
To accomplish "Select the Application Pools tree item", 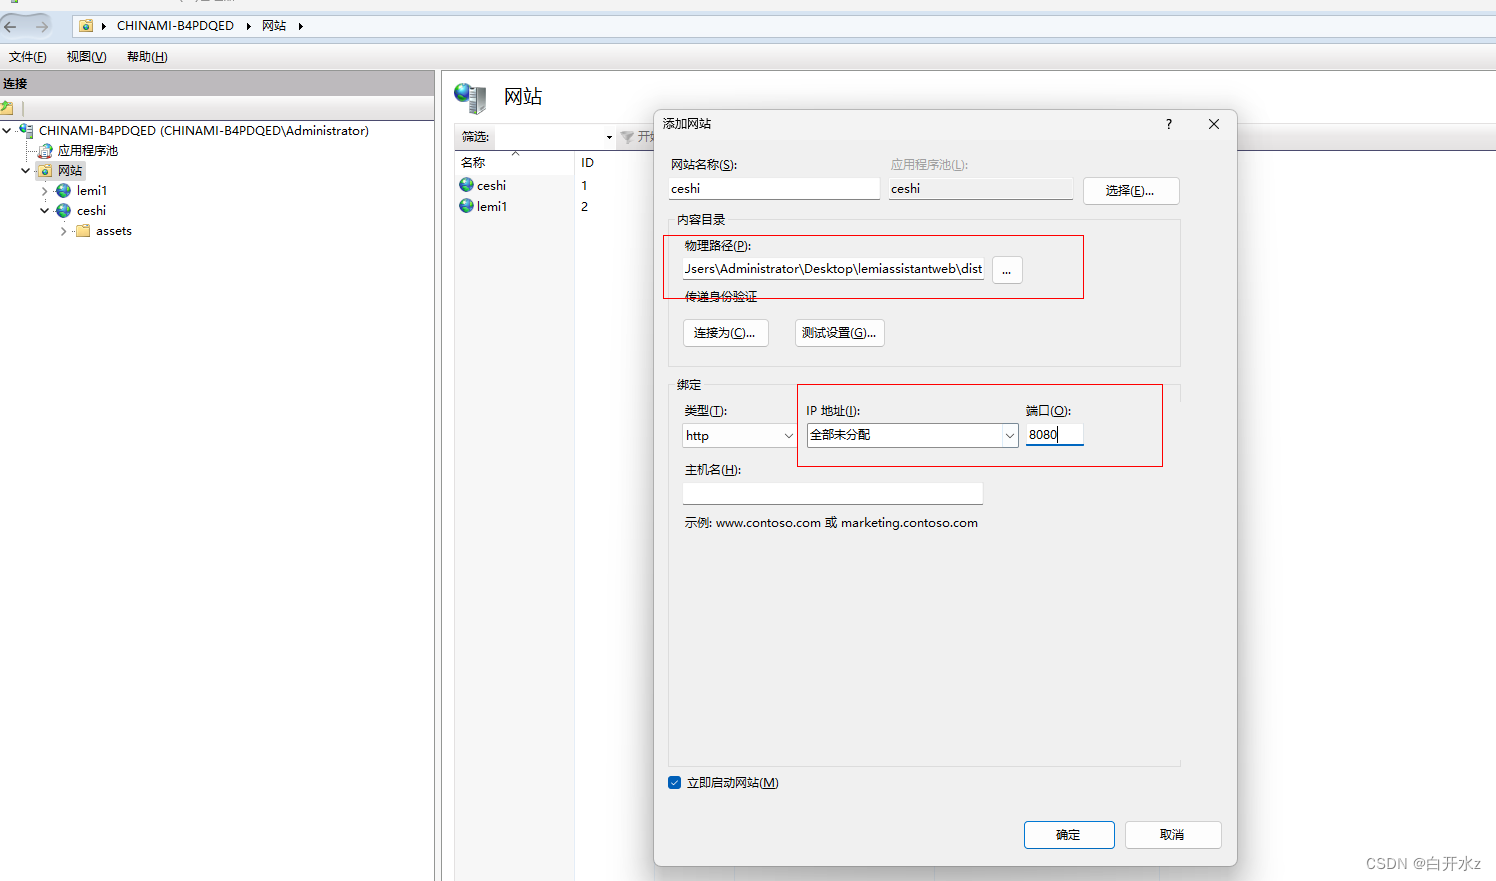I will (88, 151).
